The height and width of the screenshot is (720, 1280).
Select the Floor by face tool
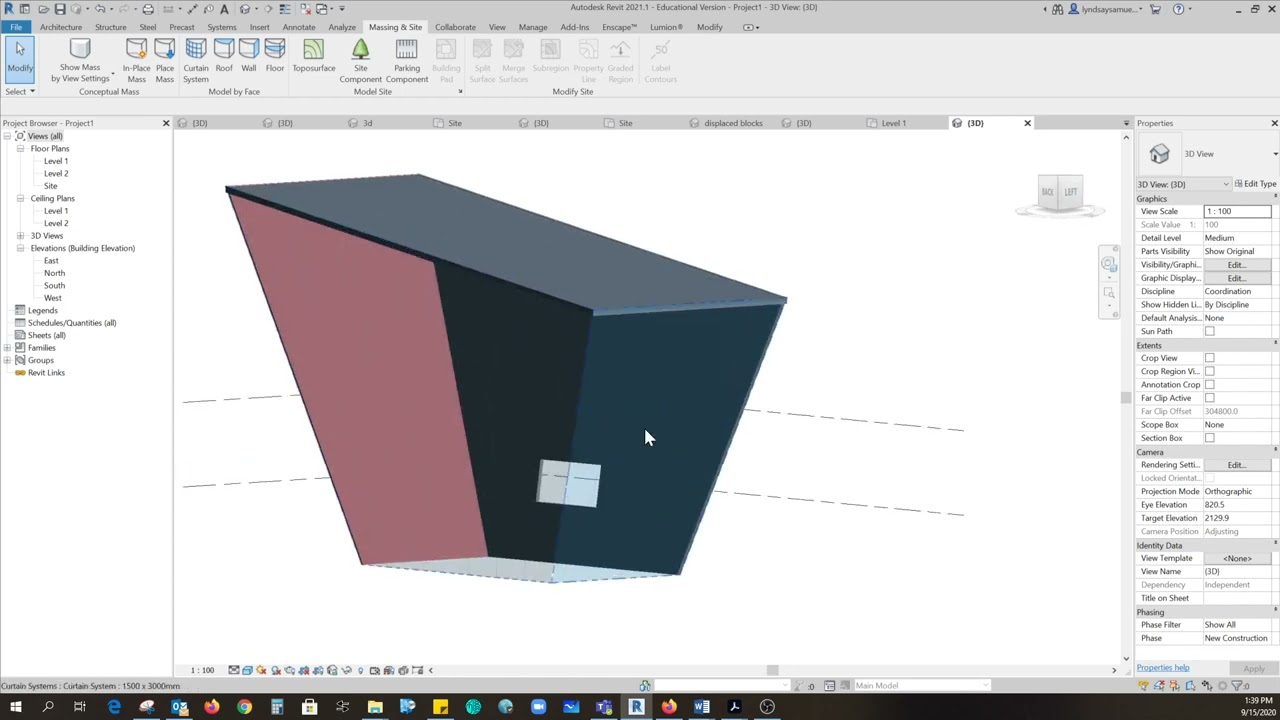coord(275,57)
